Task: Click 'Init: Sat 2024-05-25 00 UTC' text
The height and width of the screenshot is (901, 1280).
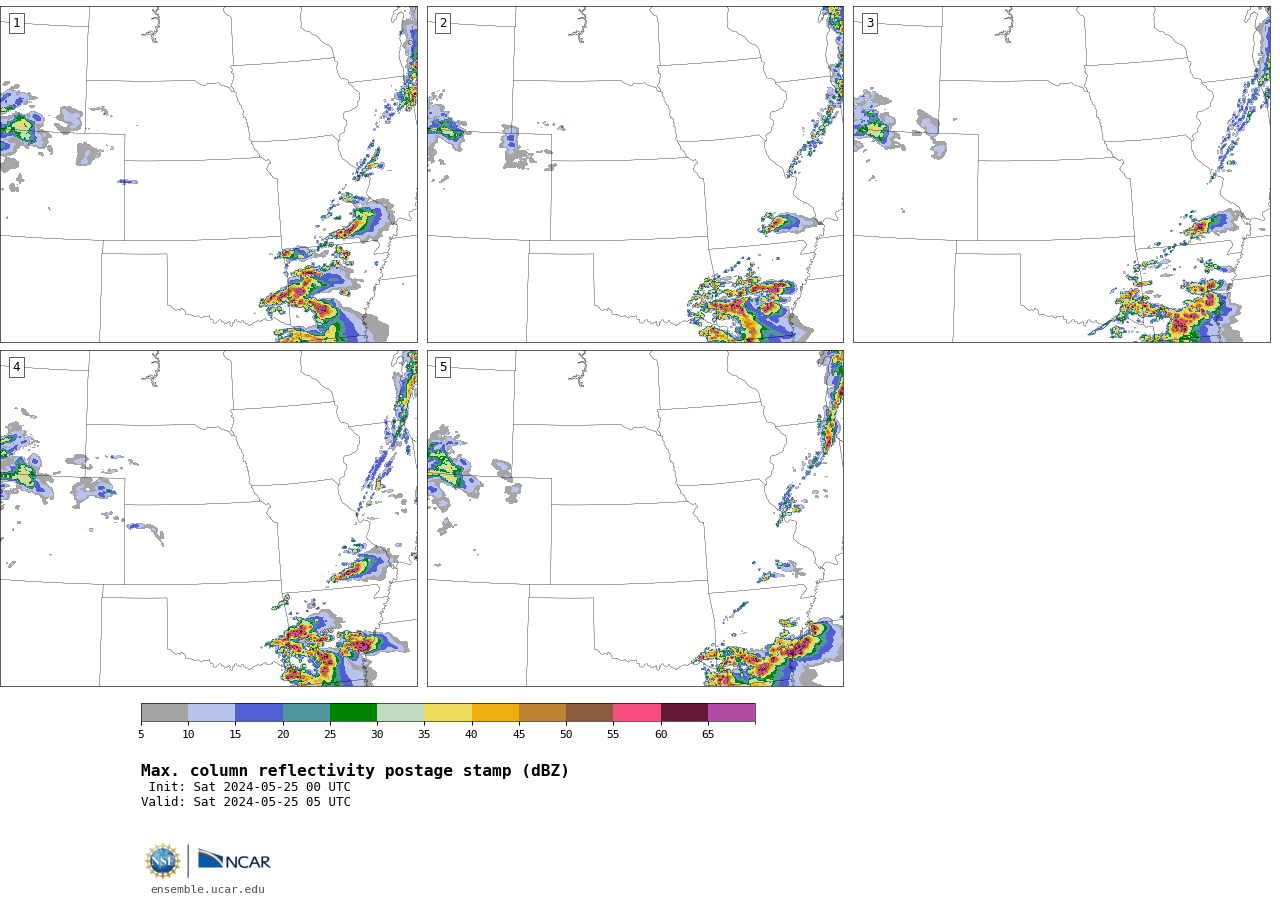Action: [250, 787]
